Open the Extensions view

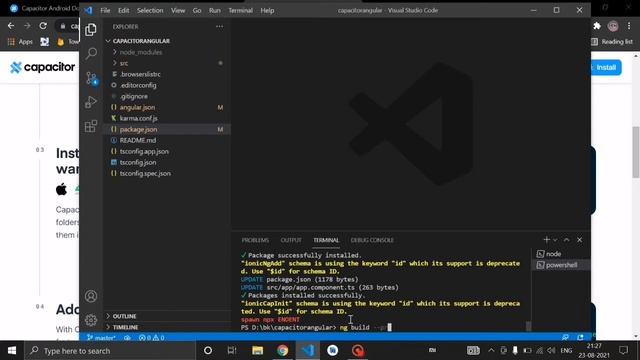[91, 126]
